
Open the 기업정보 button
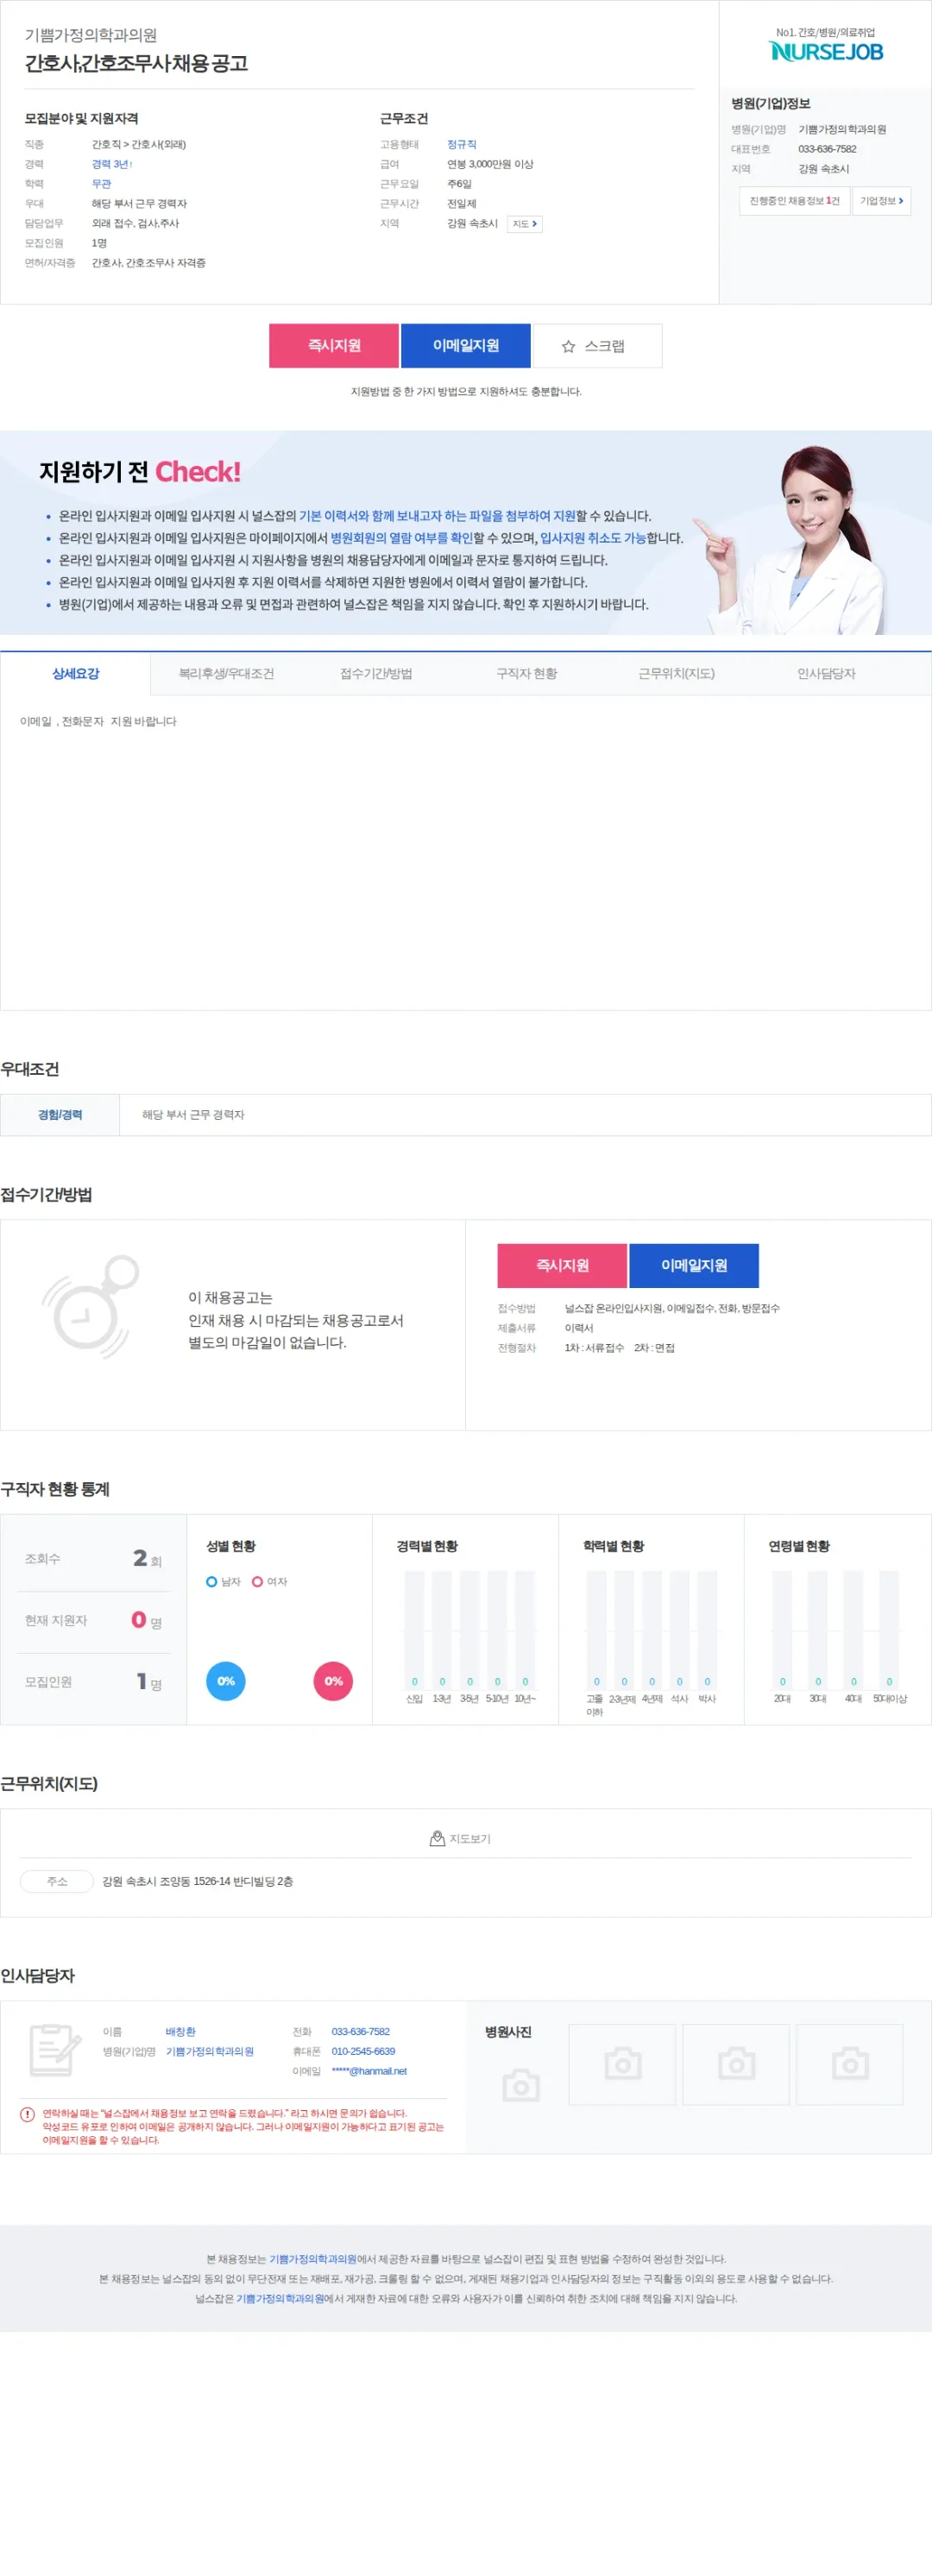pos(881,201)
